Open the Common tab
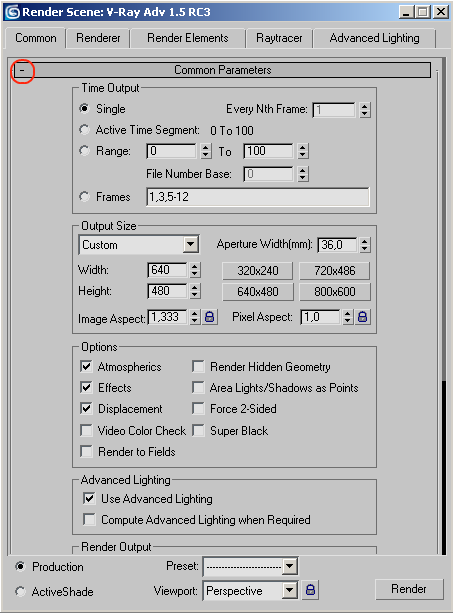Viewport: 453px width, 613px height. pos(35,38)
